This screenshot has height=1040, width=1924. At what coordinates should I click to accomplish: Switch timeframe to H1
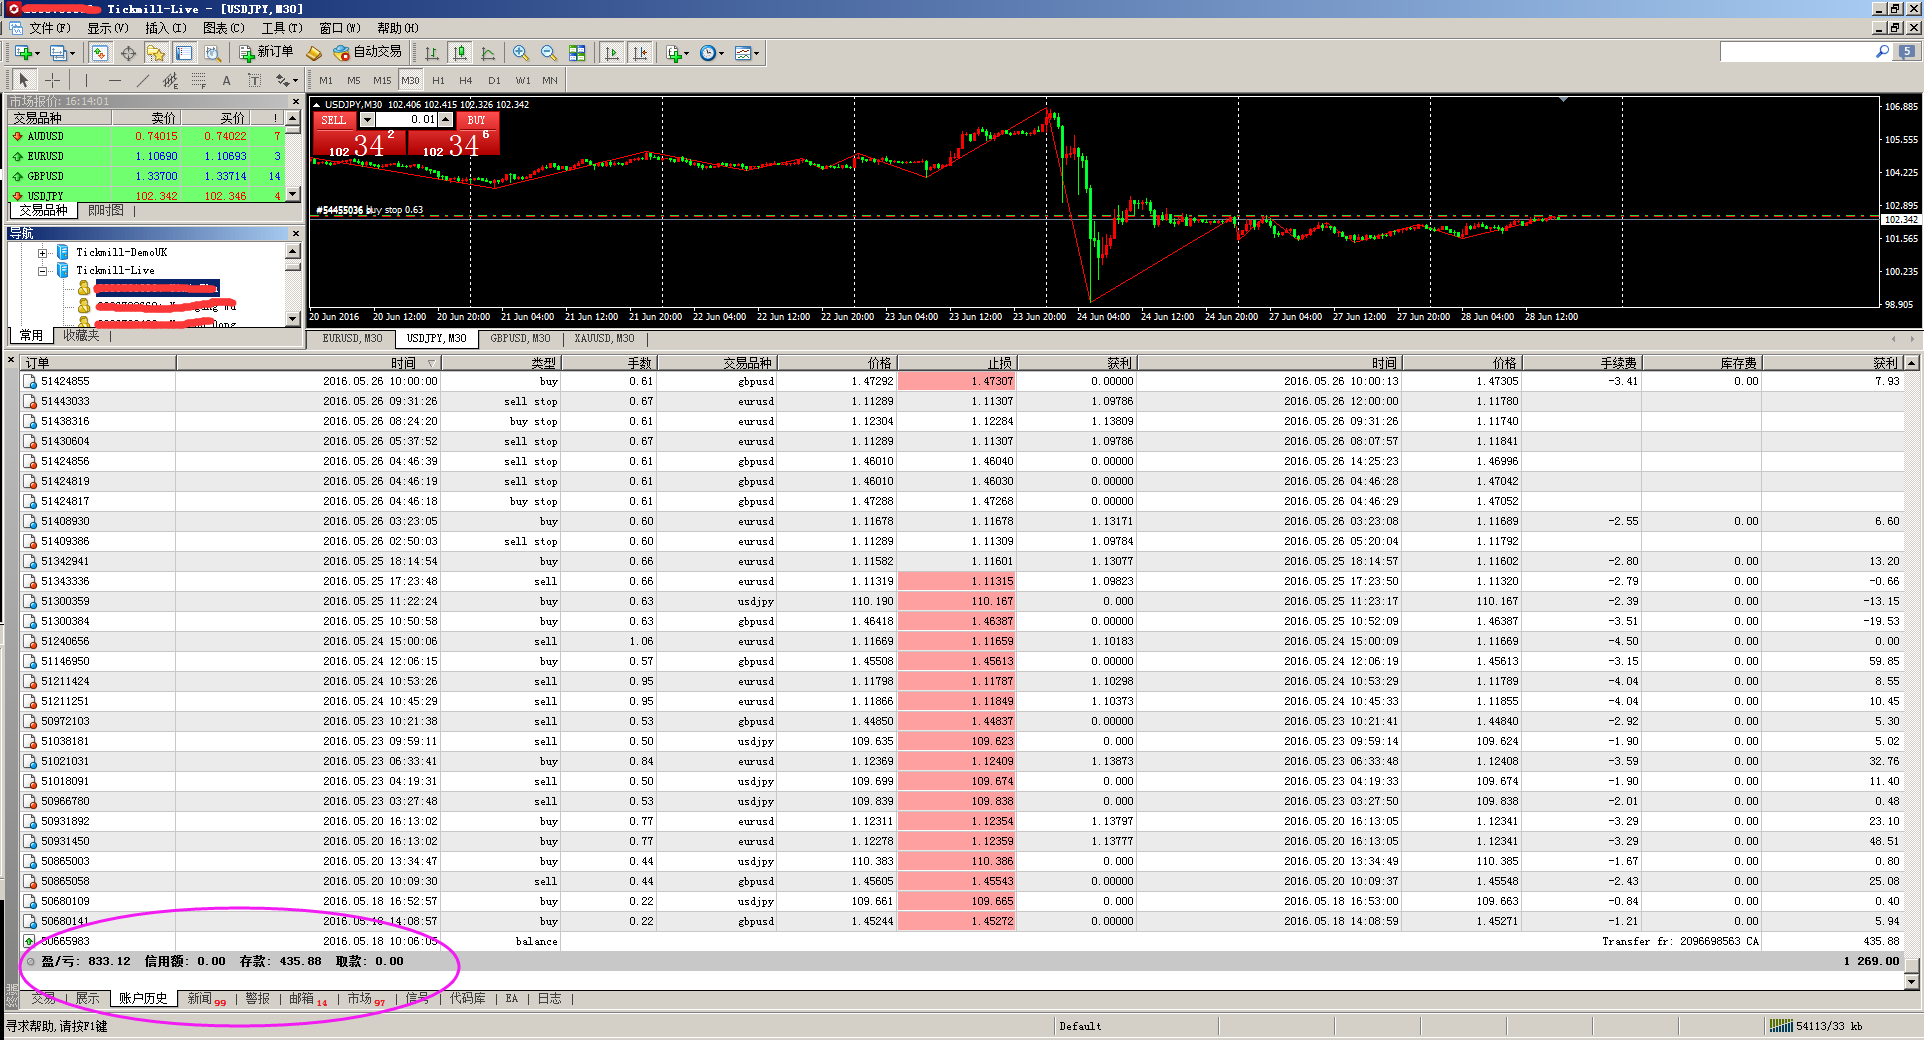[438, 80]
